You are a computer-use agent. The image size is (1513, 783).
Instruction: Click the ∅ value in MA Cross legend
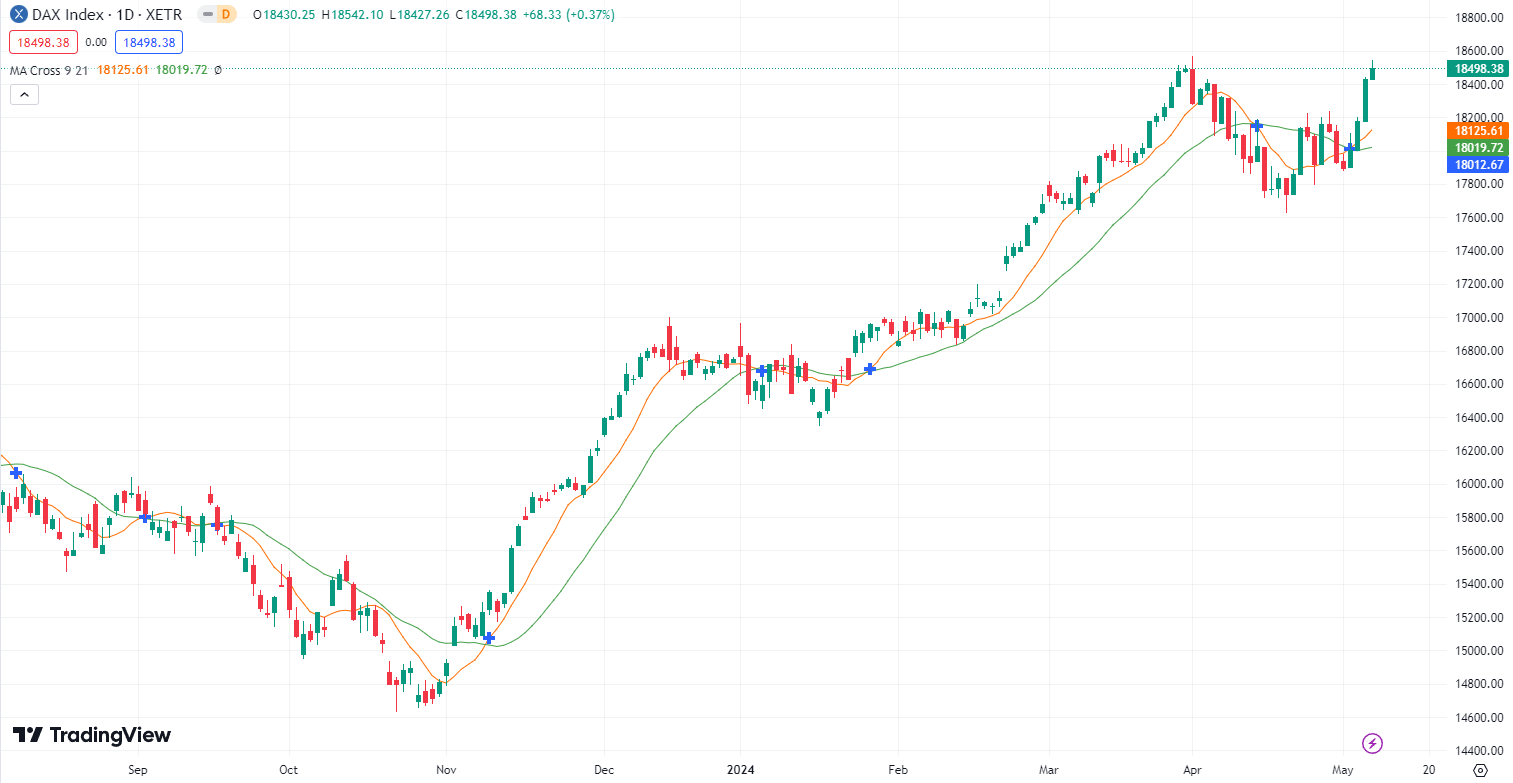click(218, 70)
